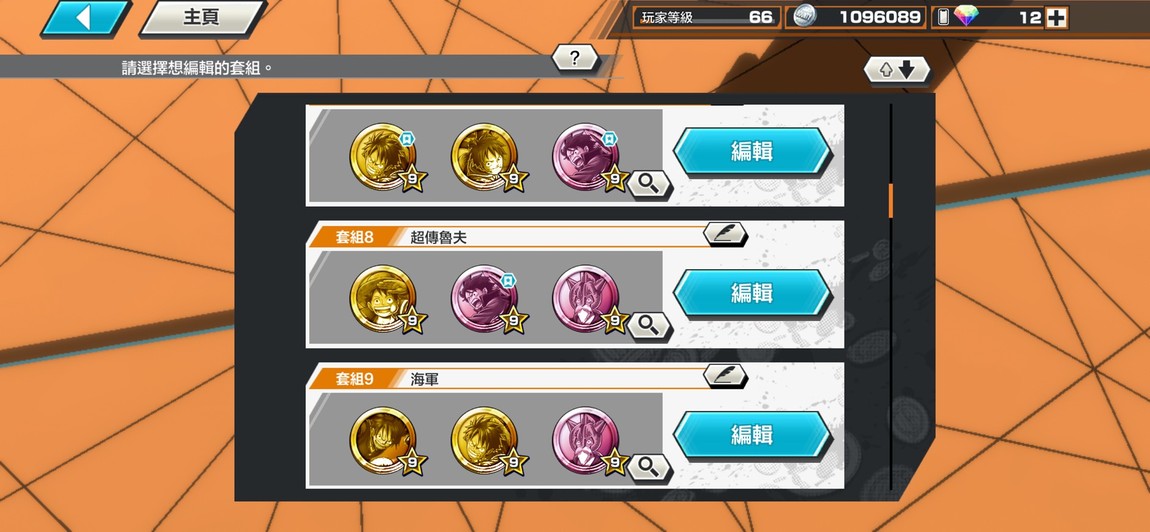Inspect set 9 medals with the magnifier icon
This screenshot has width=1150, height=532.
tap(648, 467)
